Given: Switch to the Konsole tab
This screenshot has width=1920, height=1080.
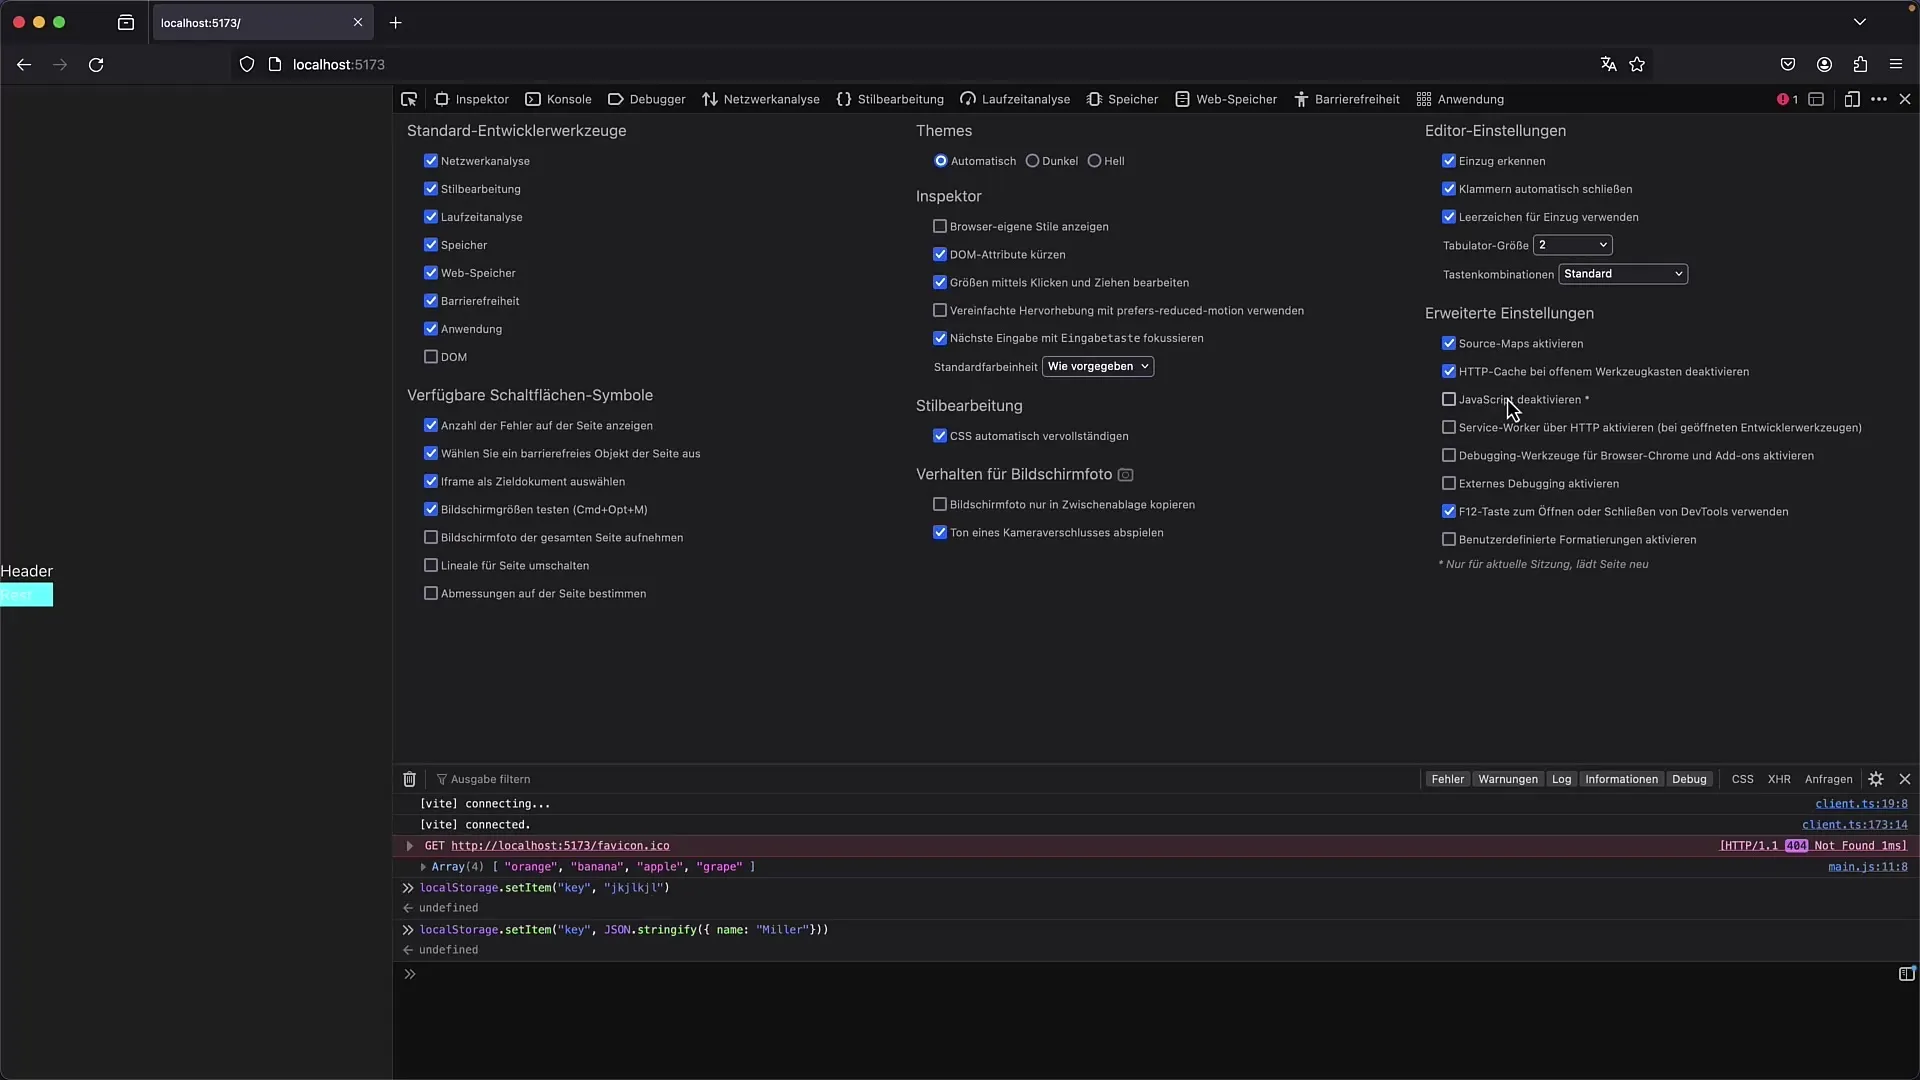Looking at the screenshot, I should [x=558, y=99].
